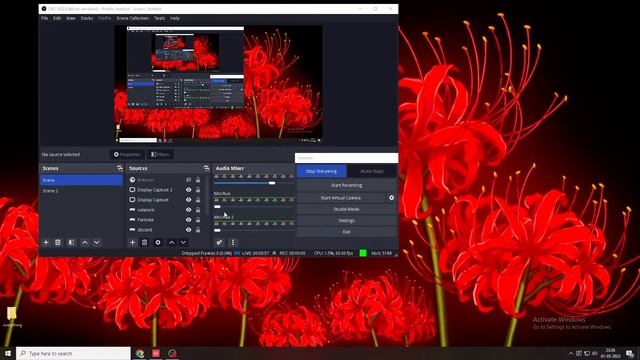Open the Edit menu
This screenshot has width=640, height=360.
click(57, 18)
